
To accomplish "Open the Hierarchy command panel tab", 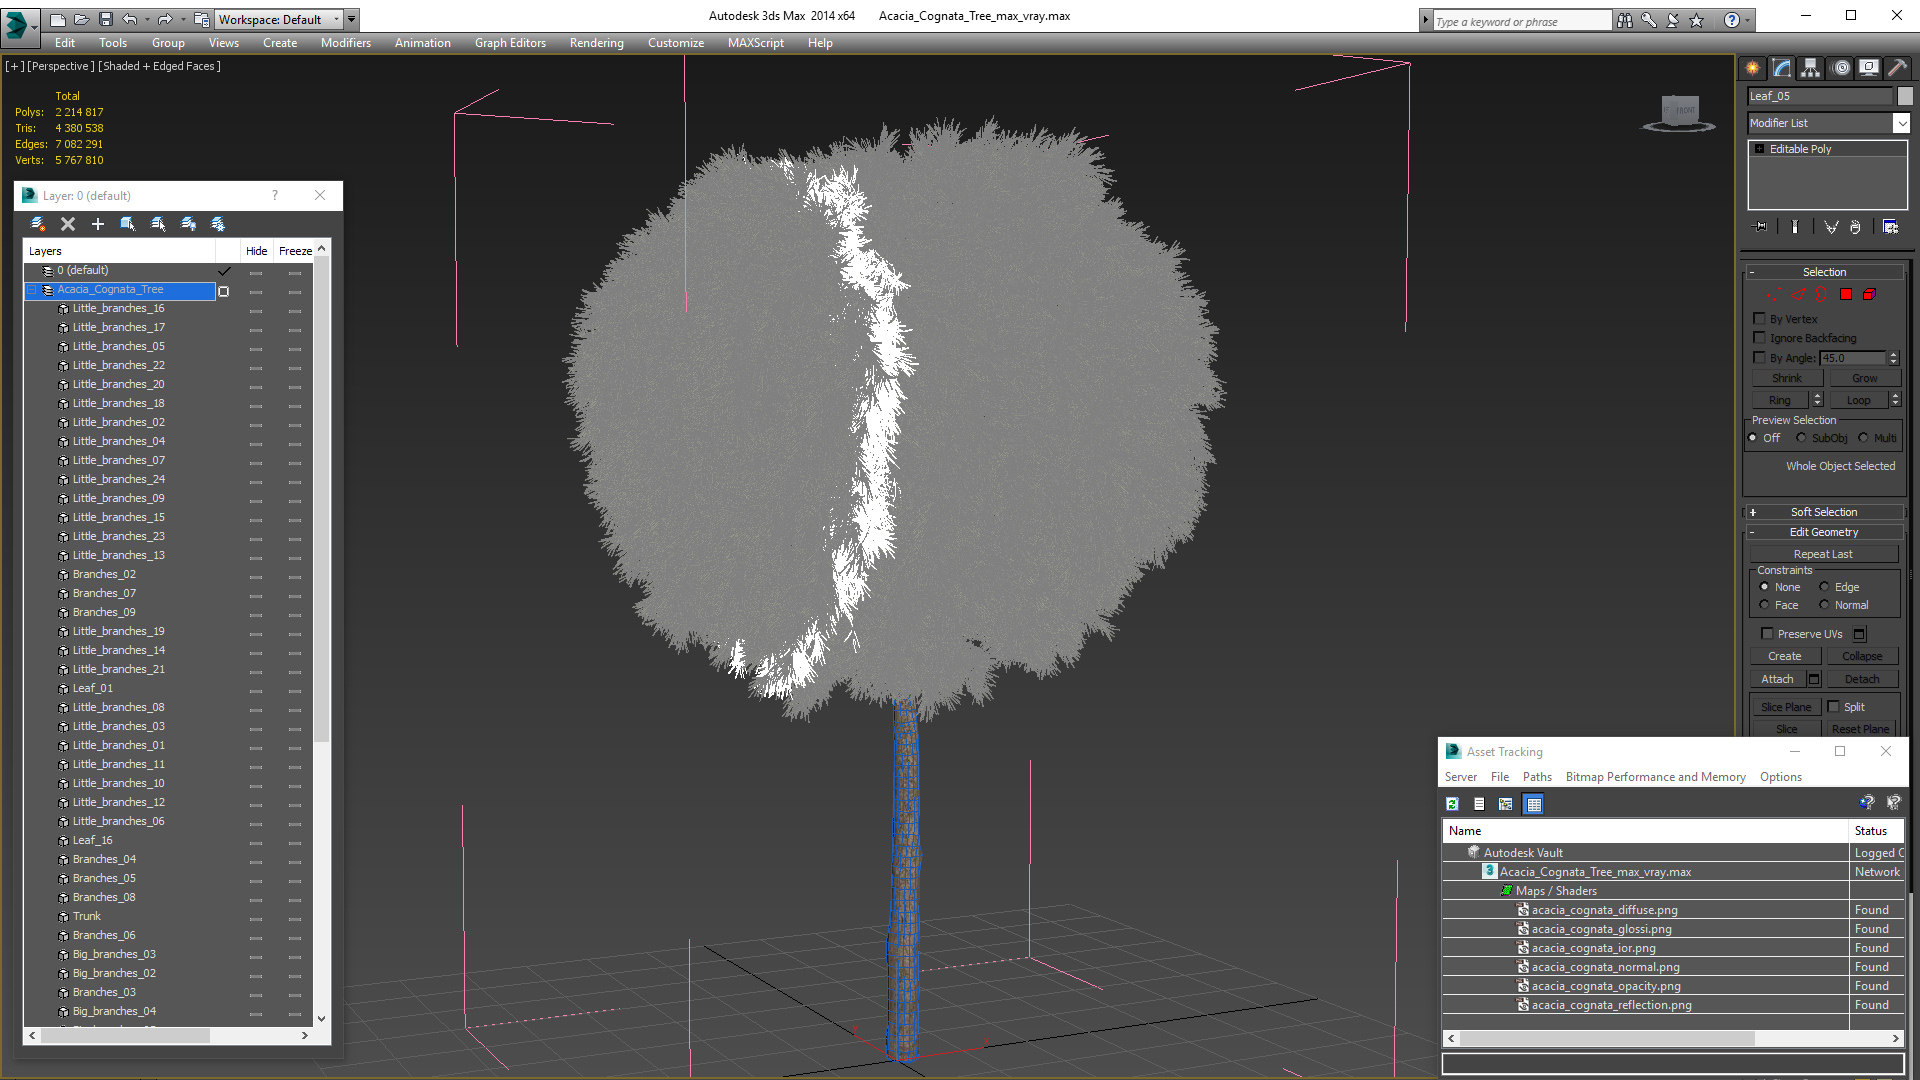I will (x=1810, y=68).
